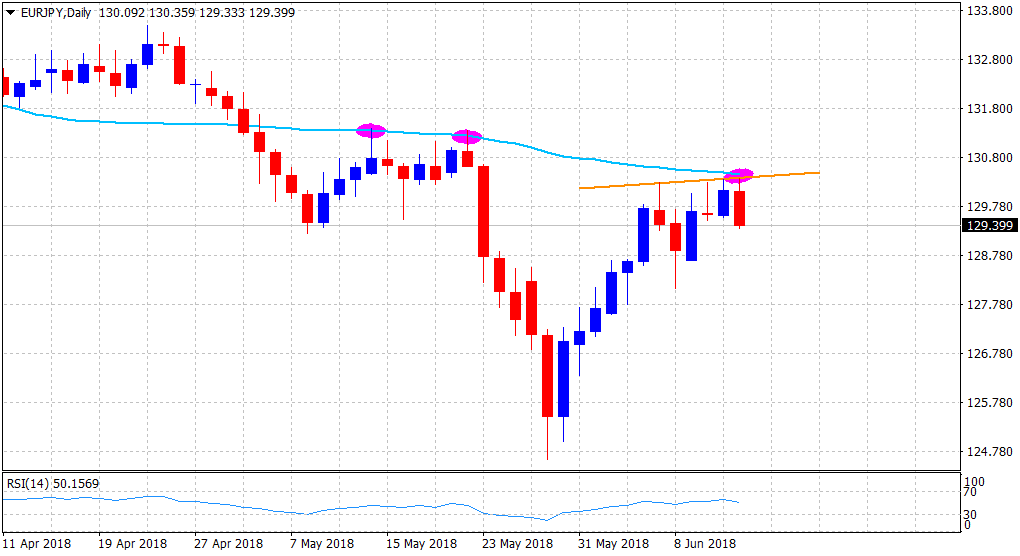The image size is (1020, 556).
Task: Select the leftmost magenta ellipse marker
Action: coord(371,131)
